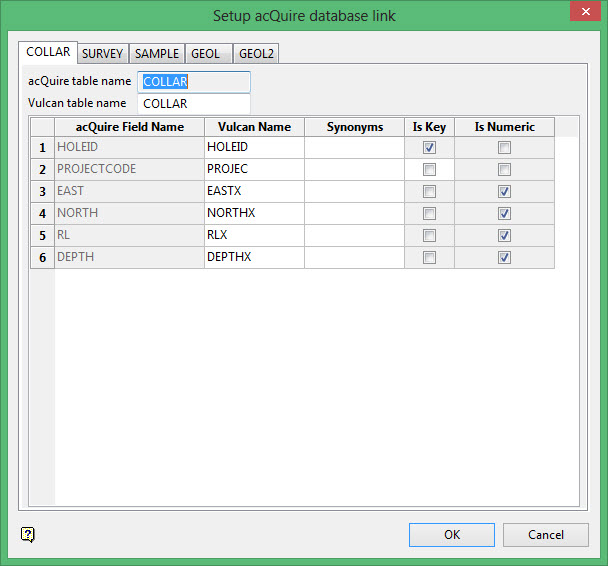
Task: Click Synonyms cell for RL row
Action: click(x=354, y=235)
